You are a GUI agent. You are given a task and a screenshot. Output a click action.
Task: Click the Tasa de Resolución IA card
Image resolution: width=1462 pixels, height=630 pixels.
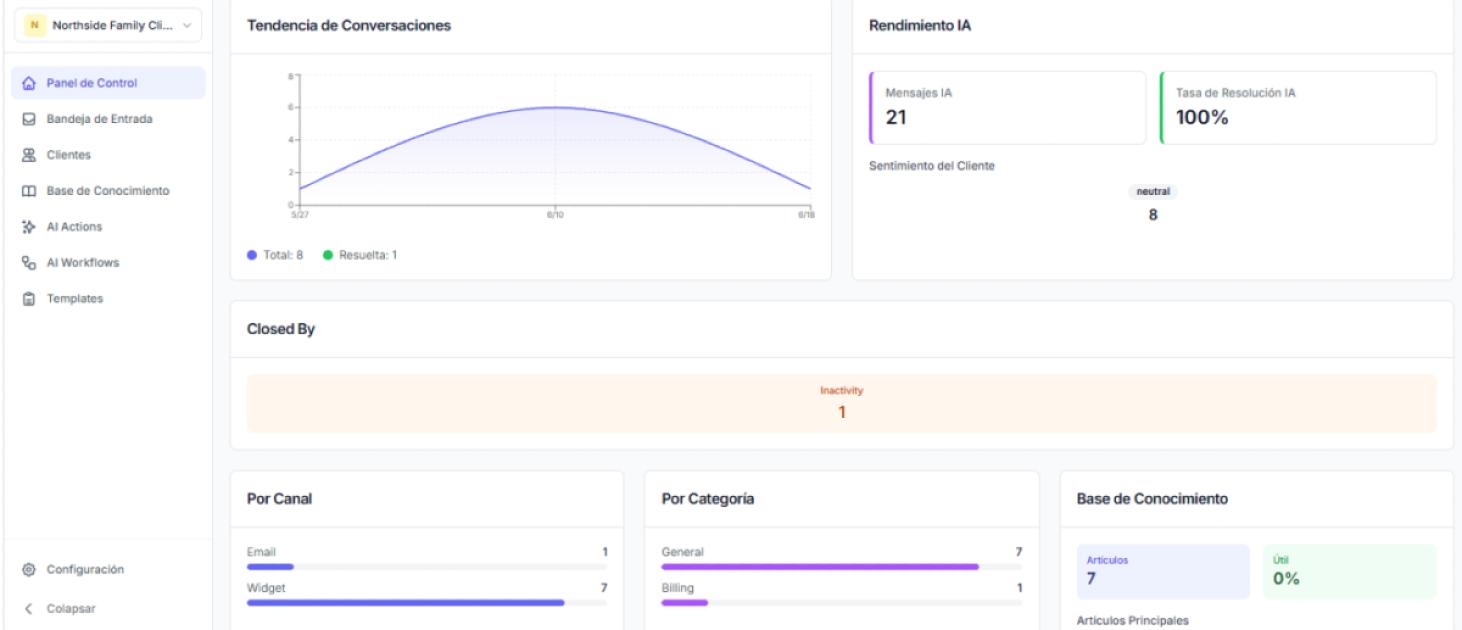(x=1298, y=108)
